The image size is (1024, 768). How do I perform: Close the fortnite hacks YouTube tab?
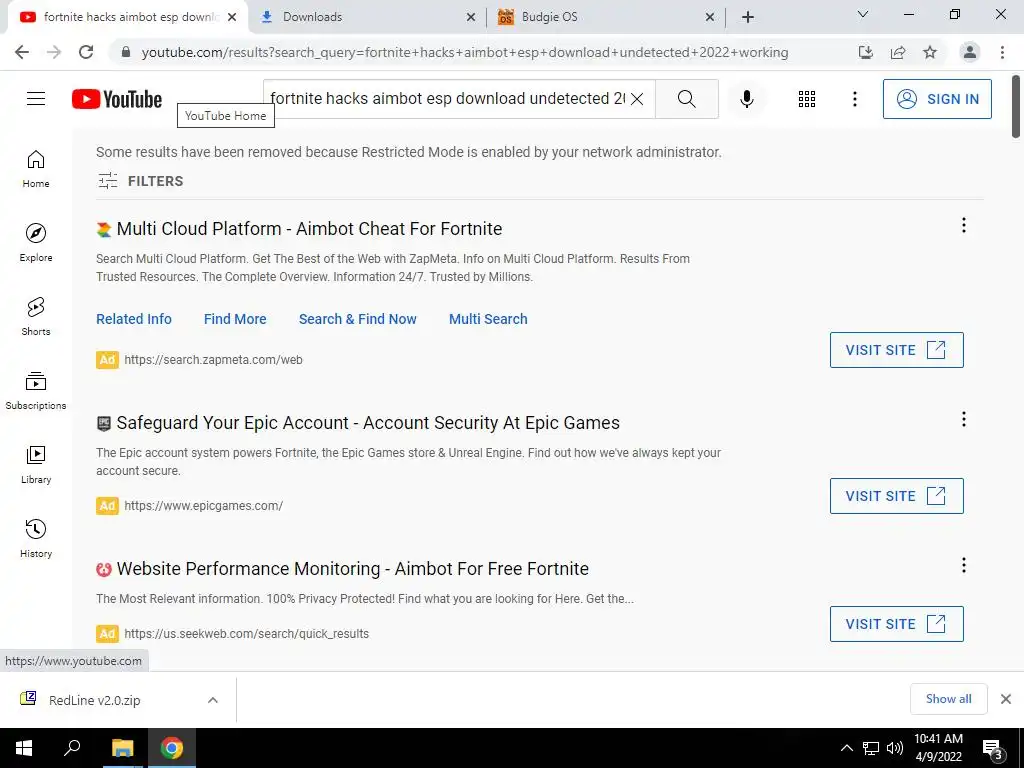(x=232, y=17)
